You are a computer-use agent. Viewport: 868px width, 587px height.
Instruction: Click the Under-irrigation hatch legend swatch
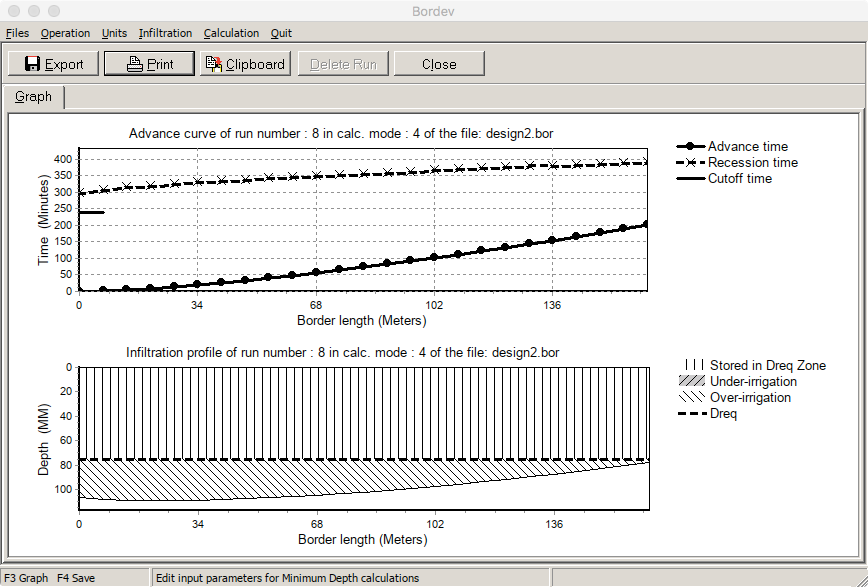point(690,381)
